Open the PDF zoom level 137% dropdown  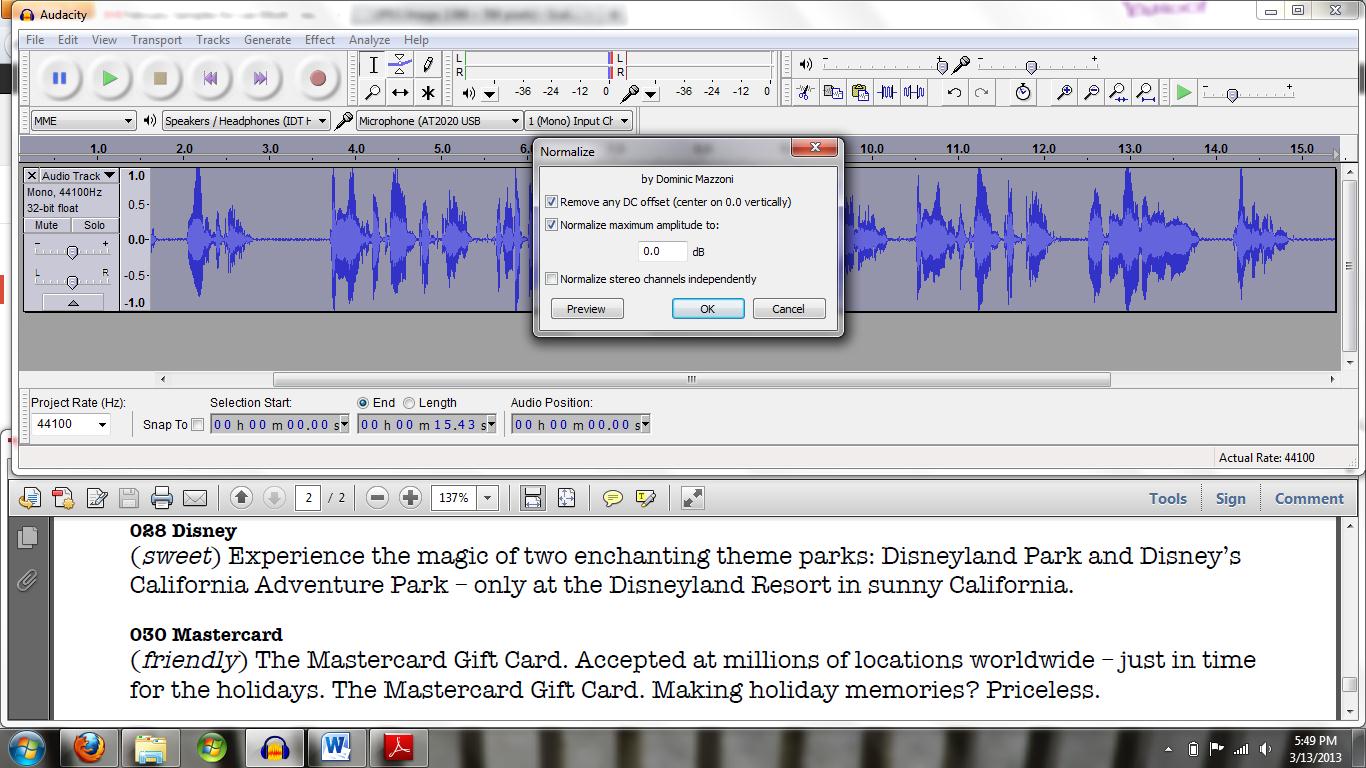487,498
